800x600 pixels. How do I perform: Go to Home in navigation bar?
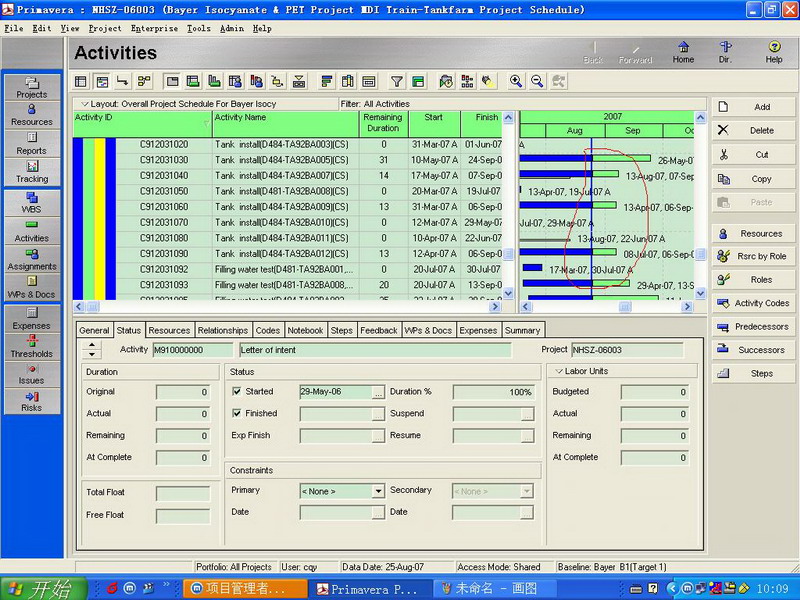[x=683, y=53]
